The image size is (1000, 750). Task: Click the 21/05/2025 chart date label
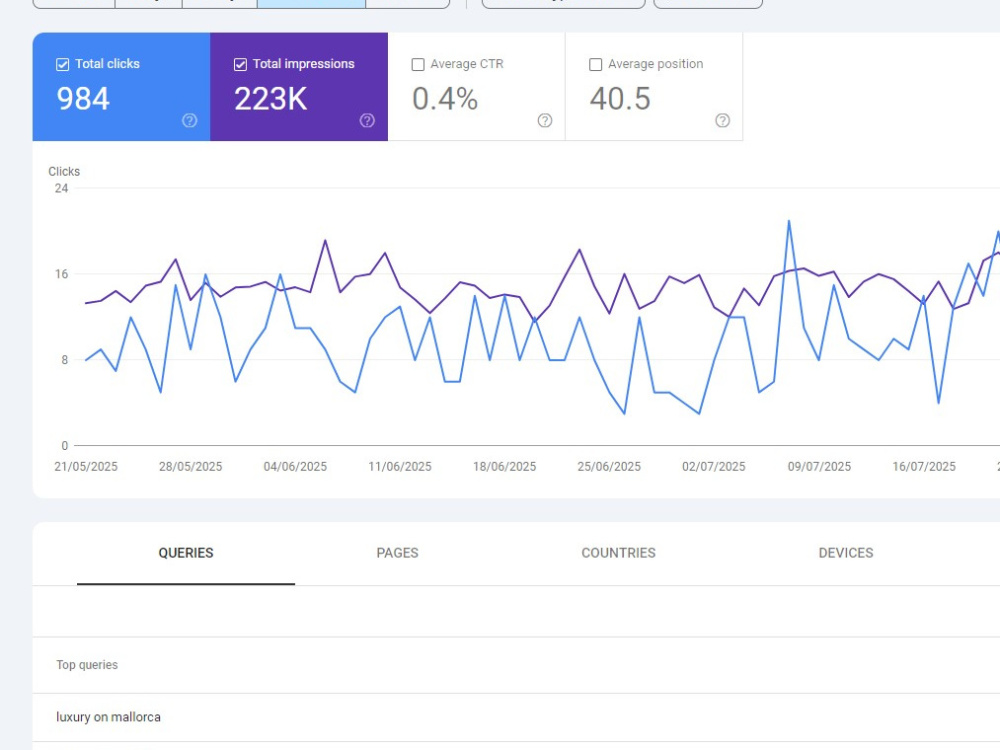pos(86,466)
